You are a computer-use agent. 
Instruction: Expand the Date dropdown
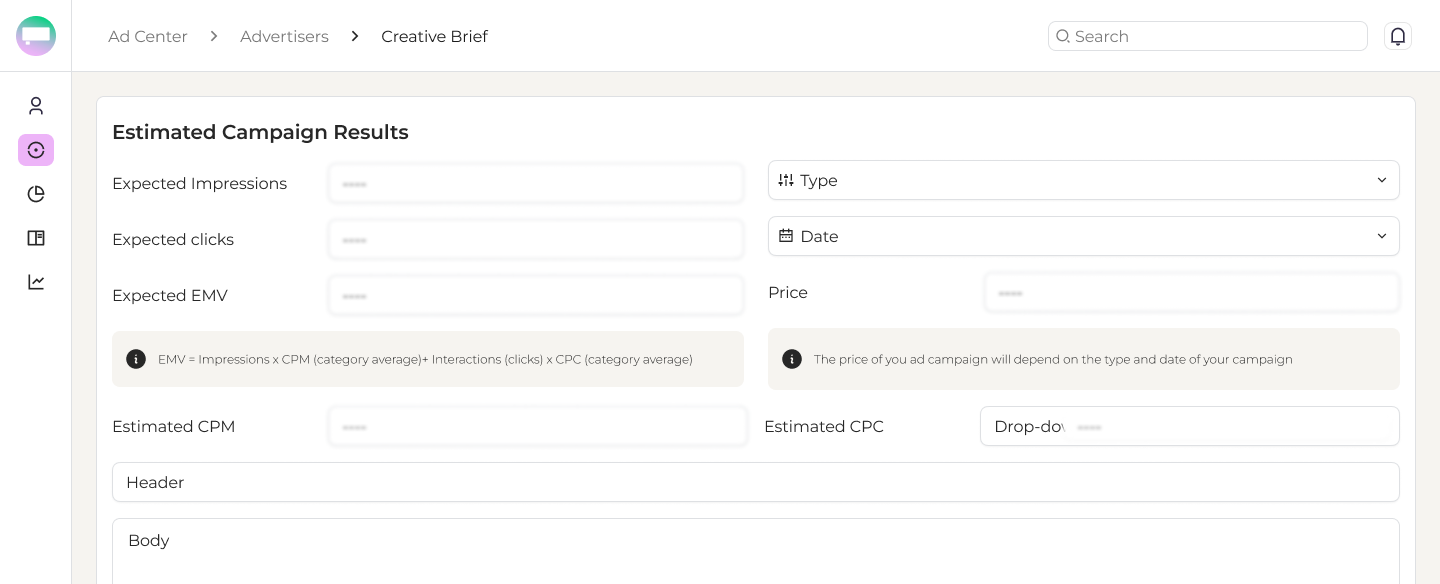(1084, 236)
